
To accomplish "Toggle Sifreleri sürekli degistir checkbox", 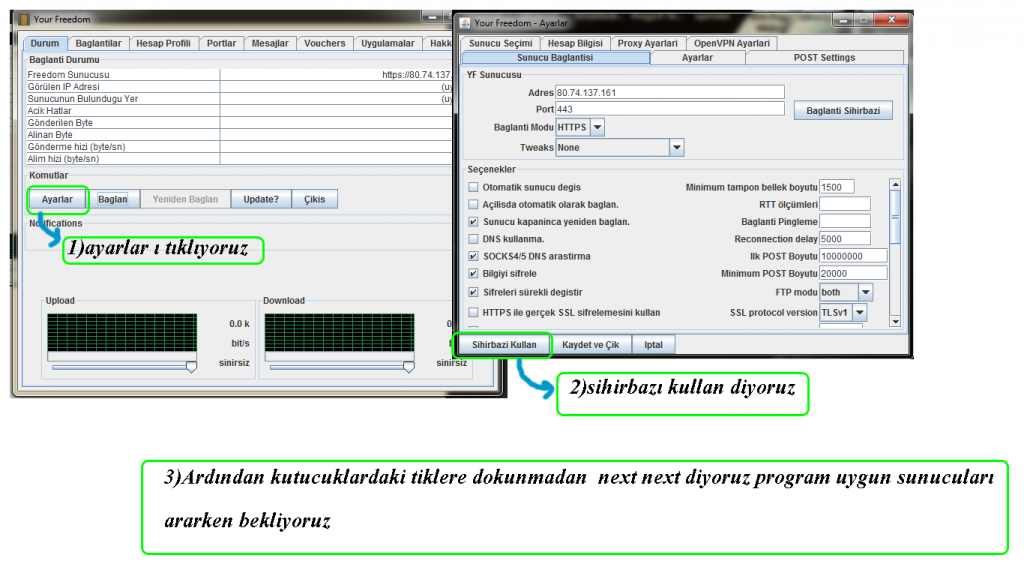I will click(473, 292).
